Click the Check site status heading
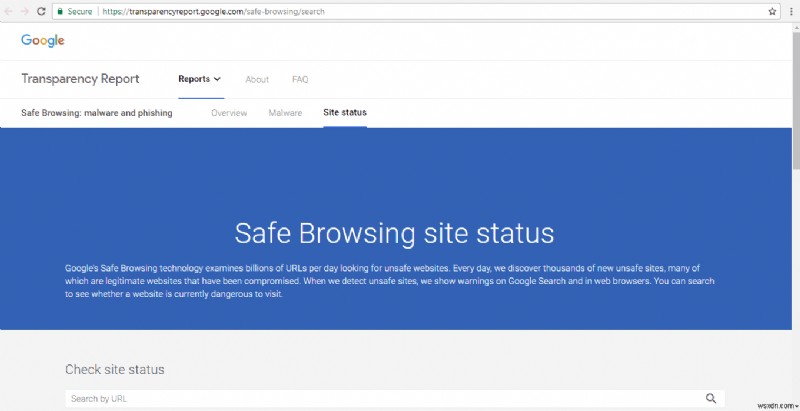 (x=115, y=370)
